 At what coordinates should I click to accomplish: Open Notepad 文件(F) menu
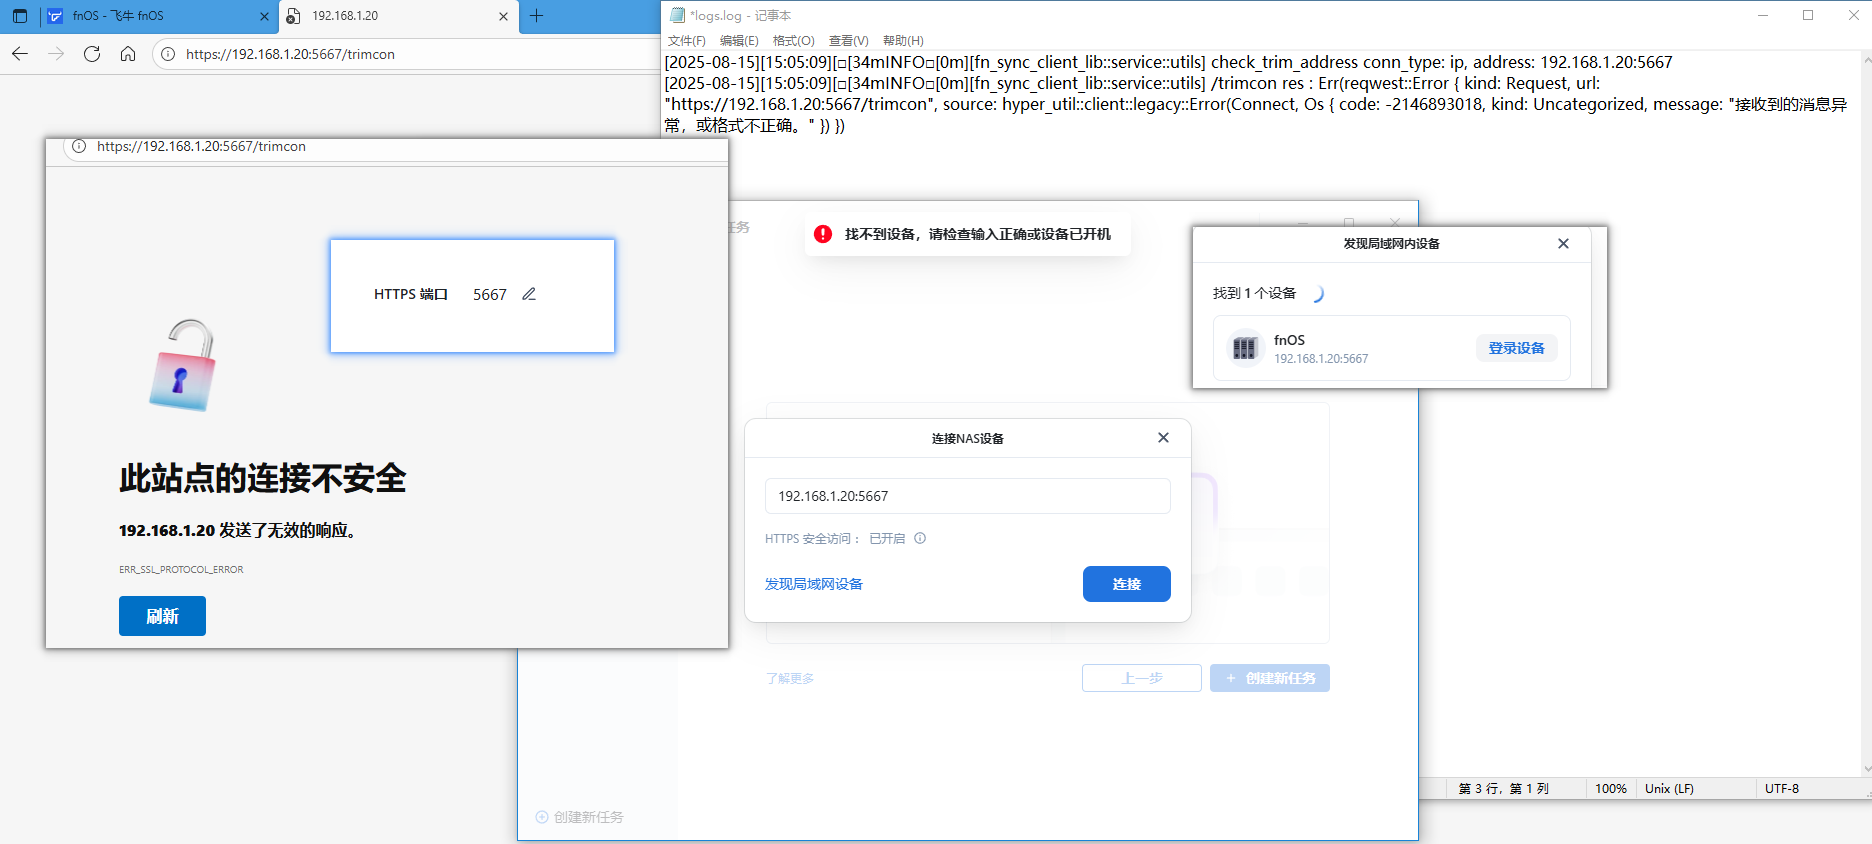pyautogui.click(x=687, y=41)
